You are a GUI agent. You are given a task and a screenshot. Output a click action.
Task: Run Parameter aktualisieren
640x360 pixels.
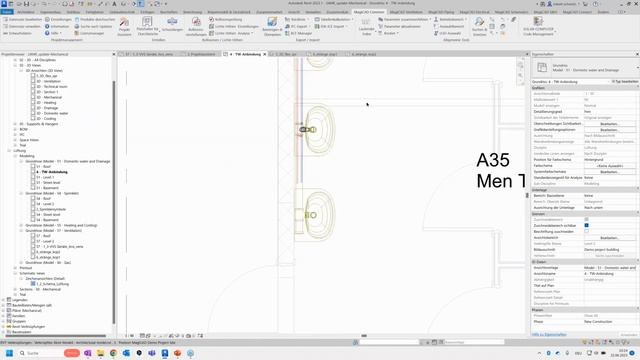(399, 26)
